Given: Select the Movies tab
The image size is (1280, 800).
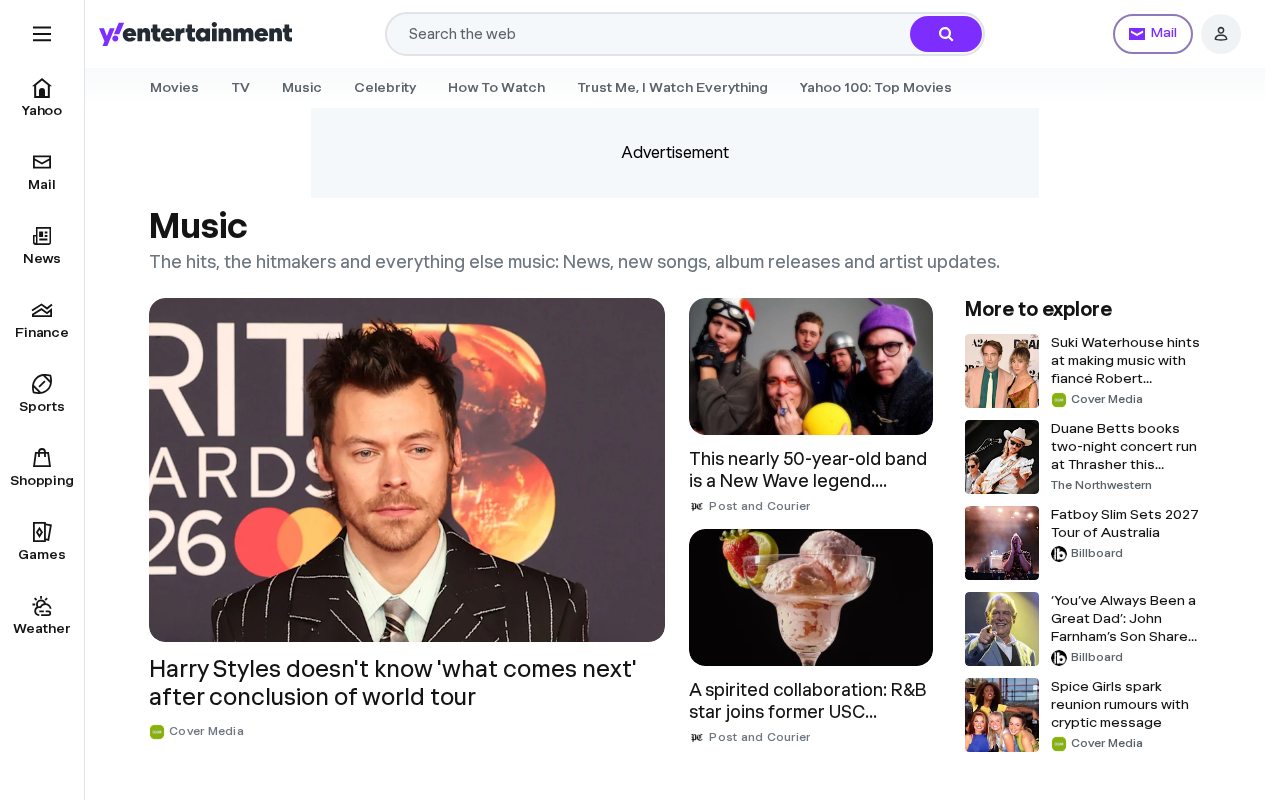Looking at the screenshot, I should tap(174, 88).
